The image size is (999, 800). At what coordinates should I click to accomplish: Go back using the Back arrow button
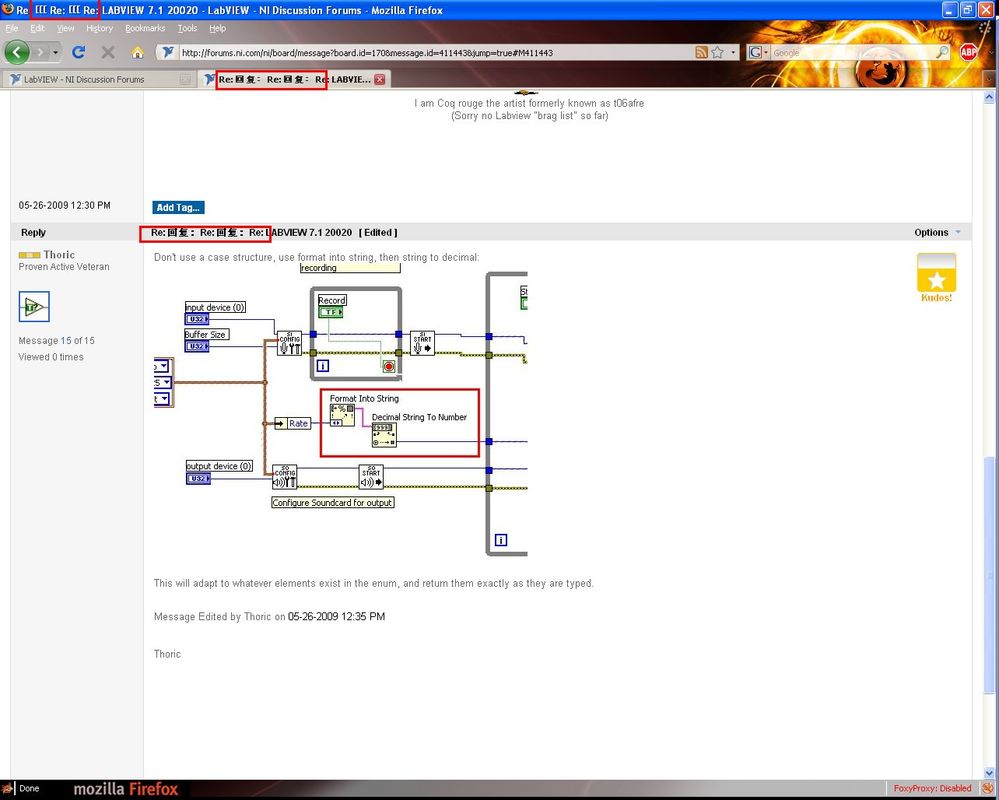[16, 52]
